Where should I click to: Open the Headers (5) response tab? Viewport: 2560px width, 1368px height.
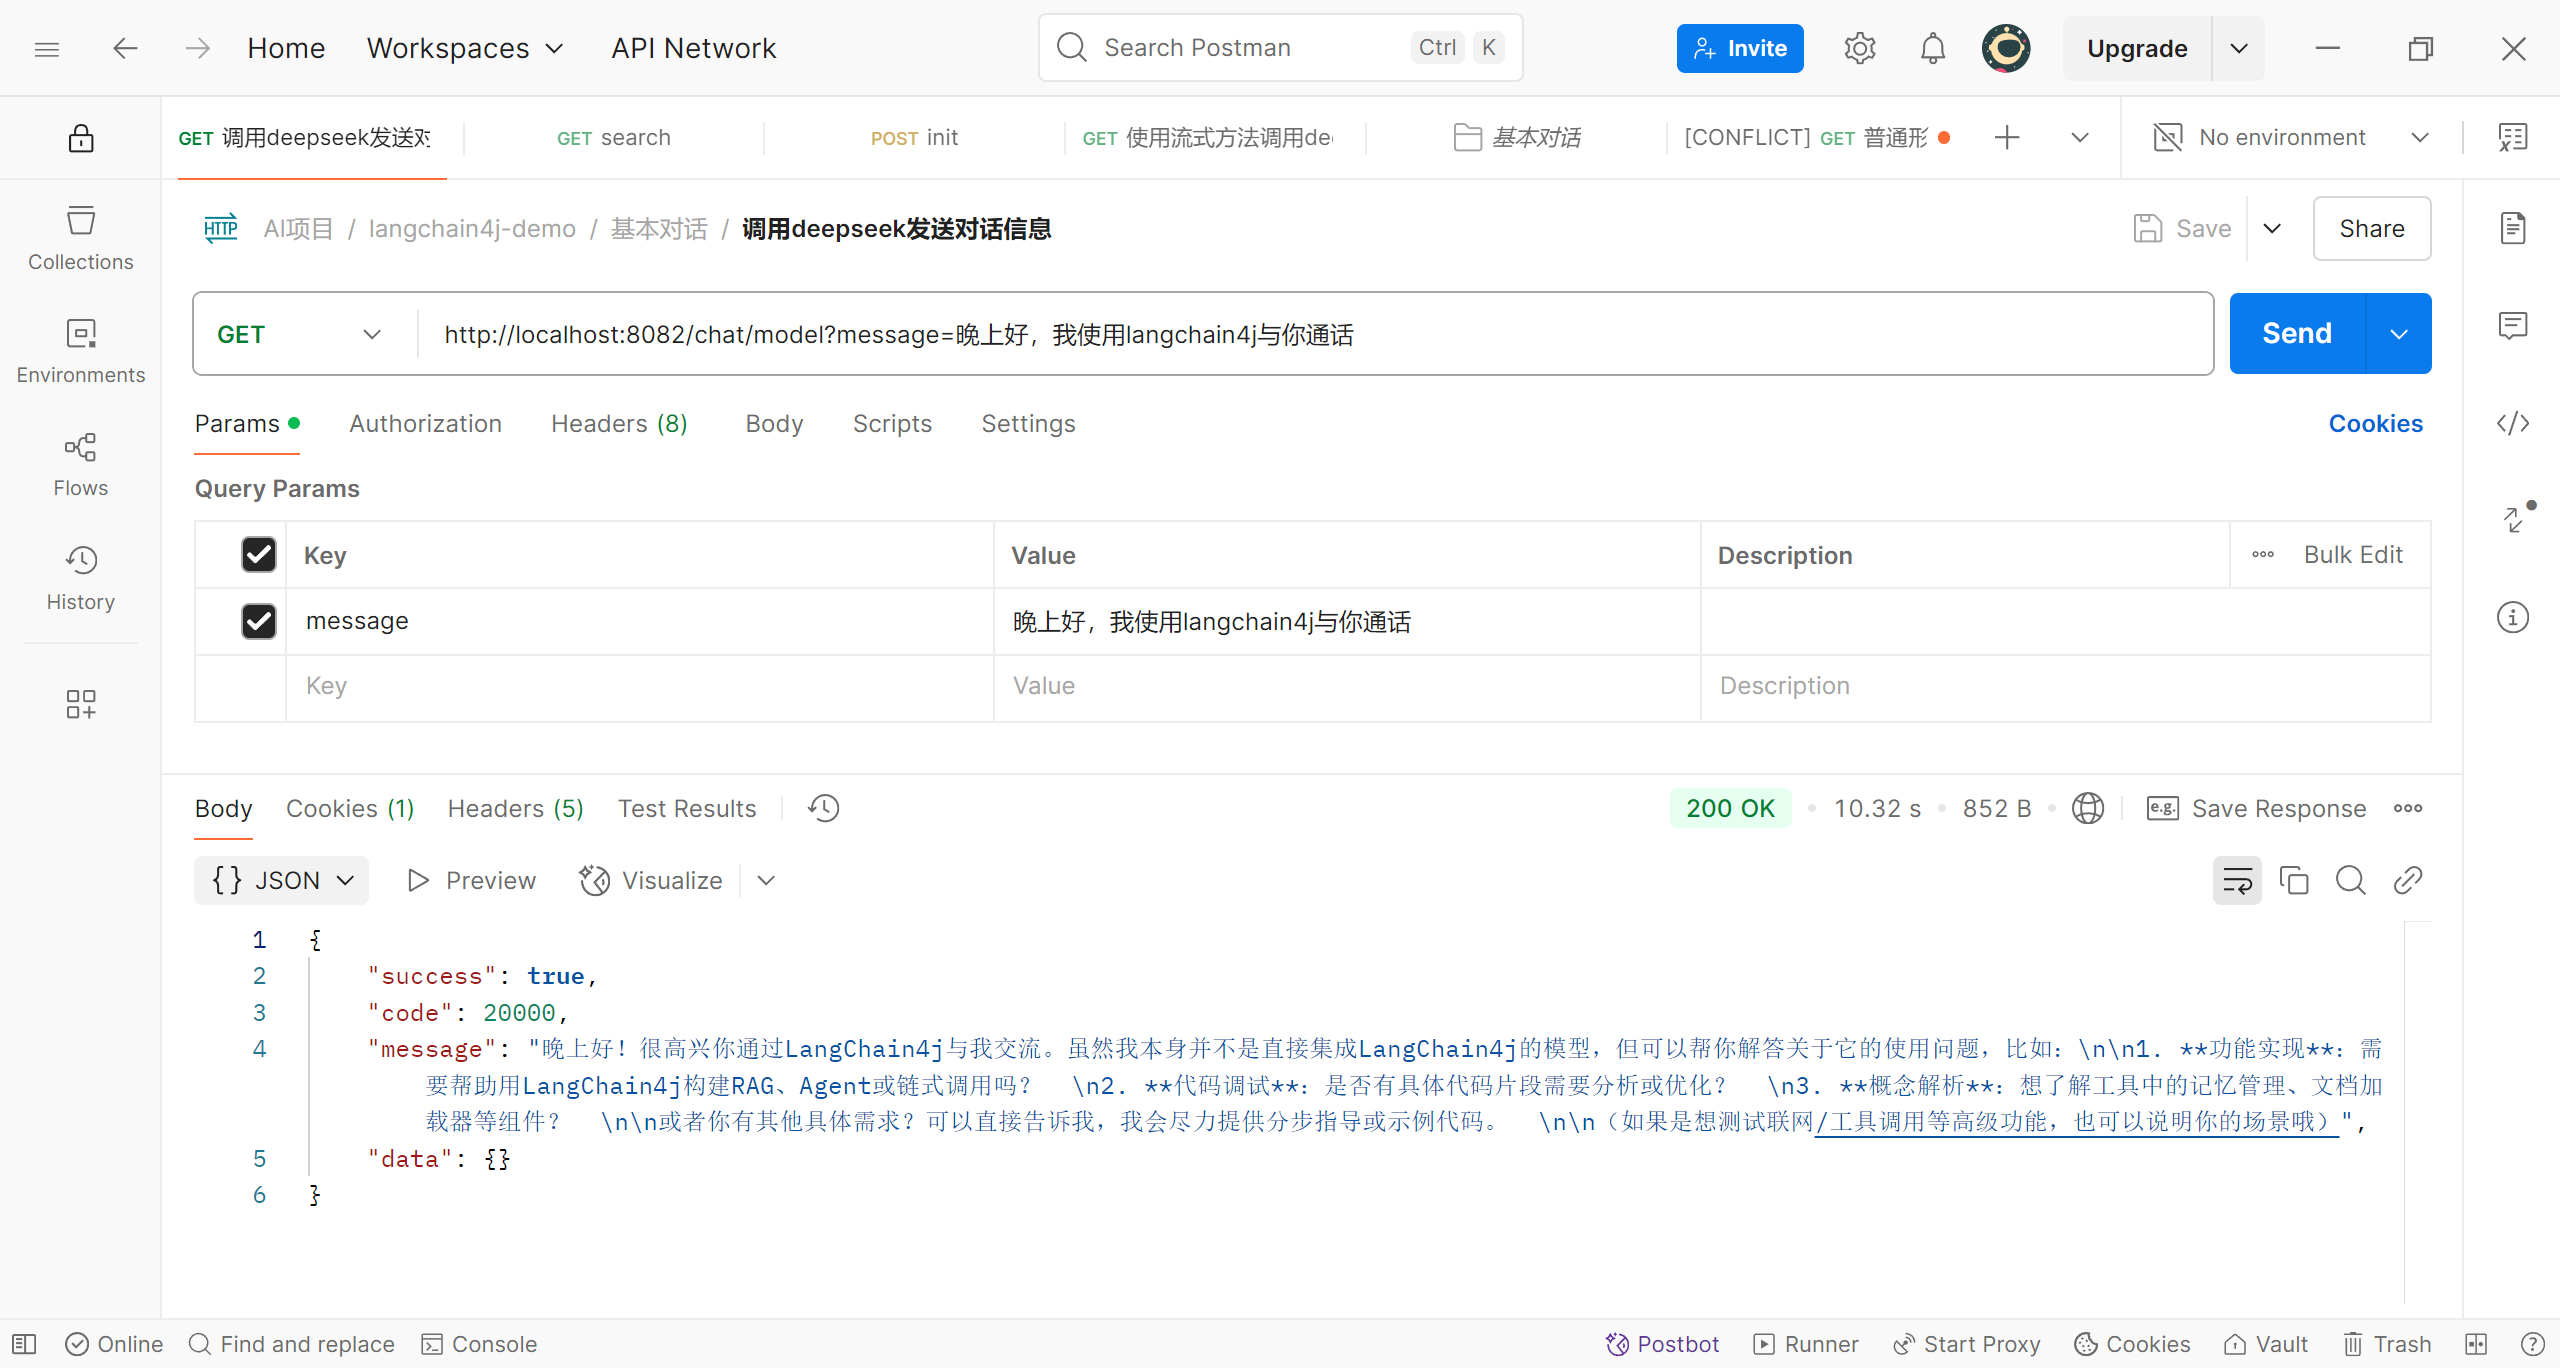pos(515,808)
